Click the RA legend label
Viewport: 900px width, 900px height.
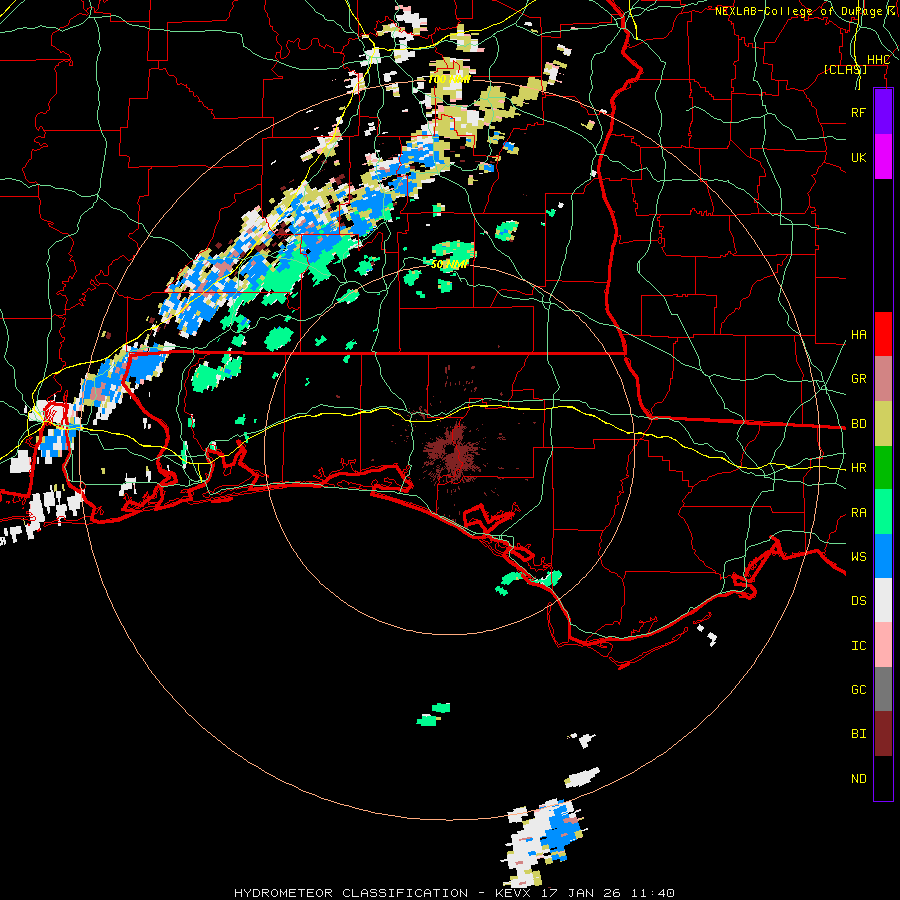(858, 513)
